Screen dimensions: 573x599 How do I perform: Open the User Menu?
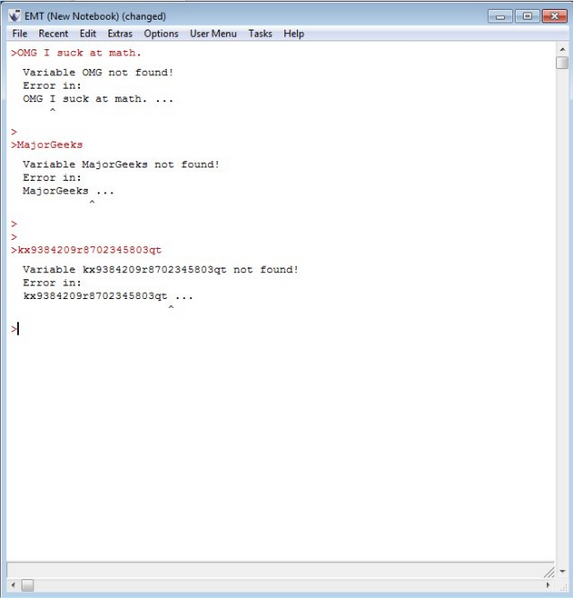click(213, 34)
